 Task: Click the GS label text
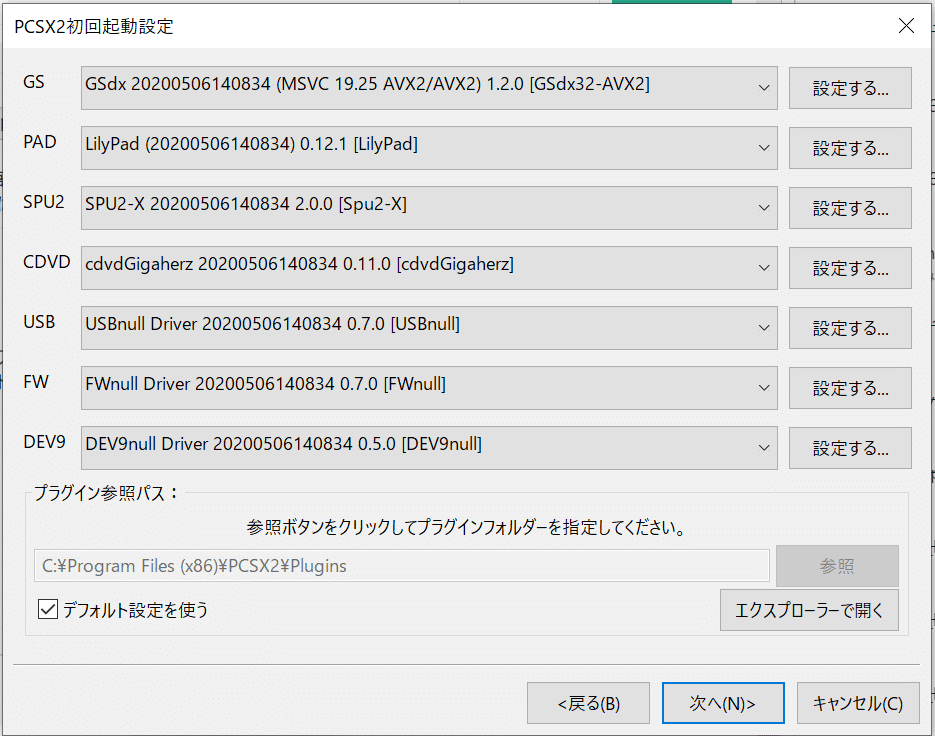pyautogui.click(x=33, y=82)
